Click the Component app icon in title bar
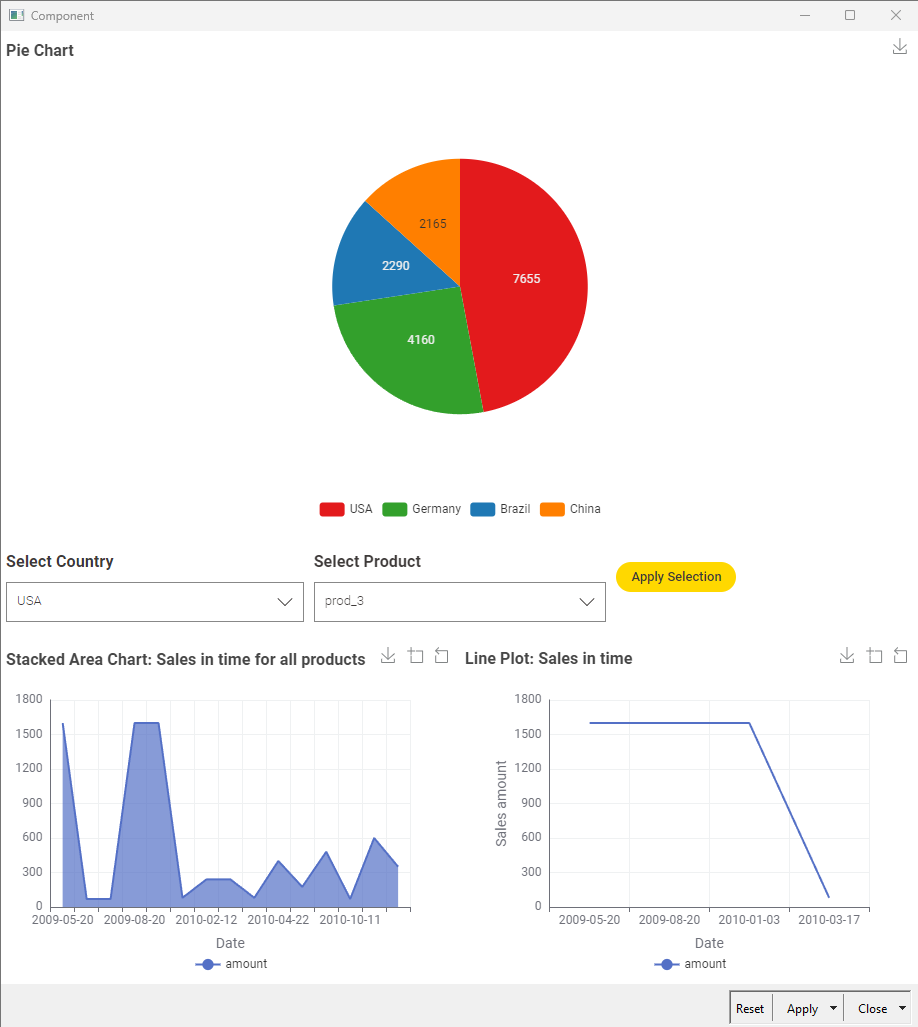The image size is (918, 1027). pyautogui.click(x=16, y=16)
